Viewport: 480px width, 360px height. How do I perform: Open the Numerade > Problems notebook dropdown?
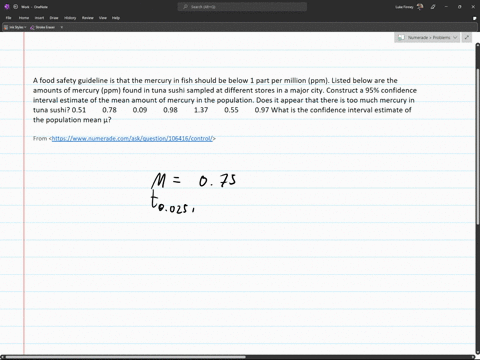427,38
